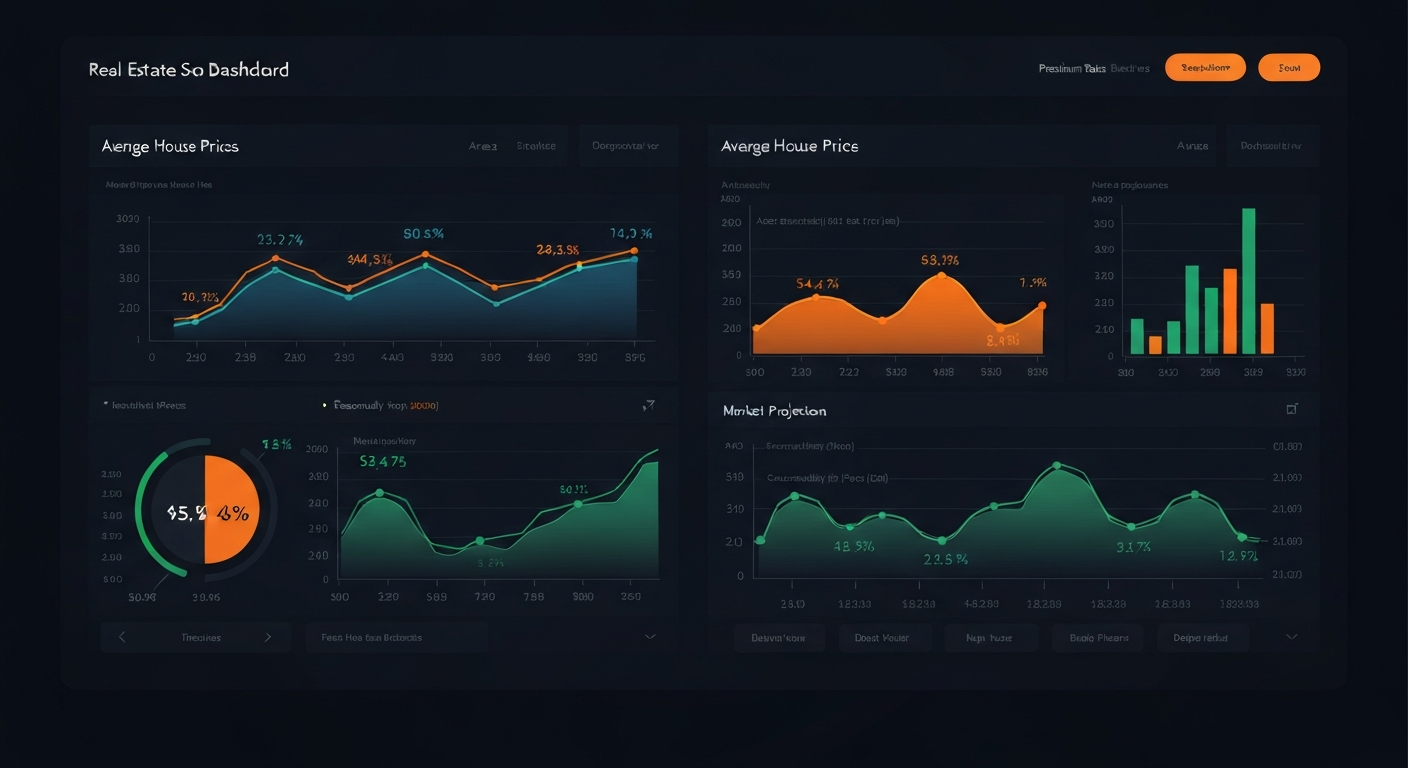
Task: Click the "S0 S%" teal data label
Action: coord(424,234)
